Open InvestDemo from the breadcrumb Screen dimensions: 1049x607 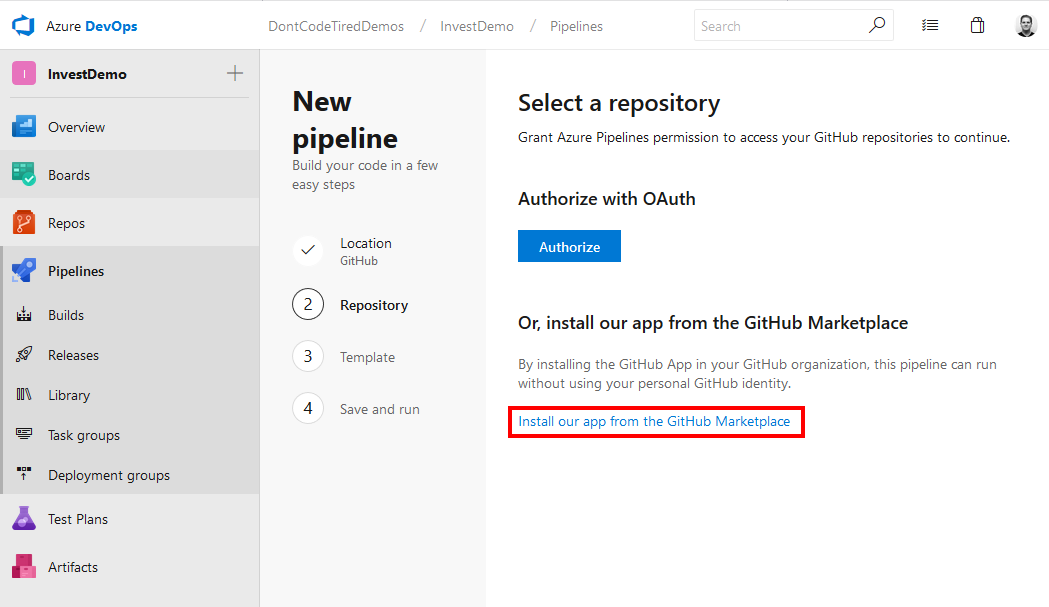(x=477, y=26)
